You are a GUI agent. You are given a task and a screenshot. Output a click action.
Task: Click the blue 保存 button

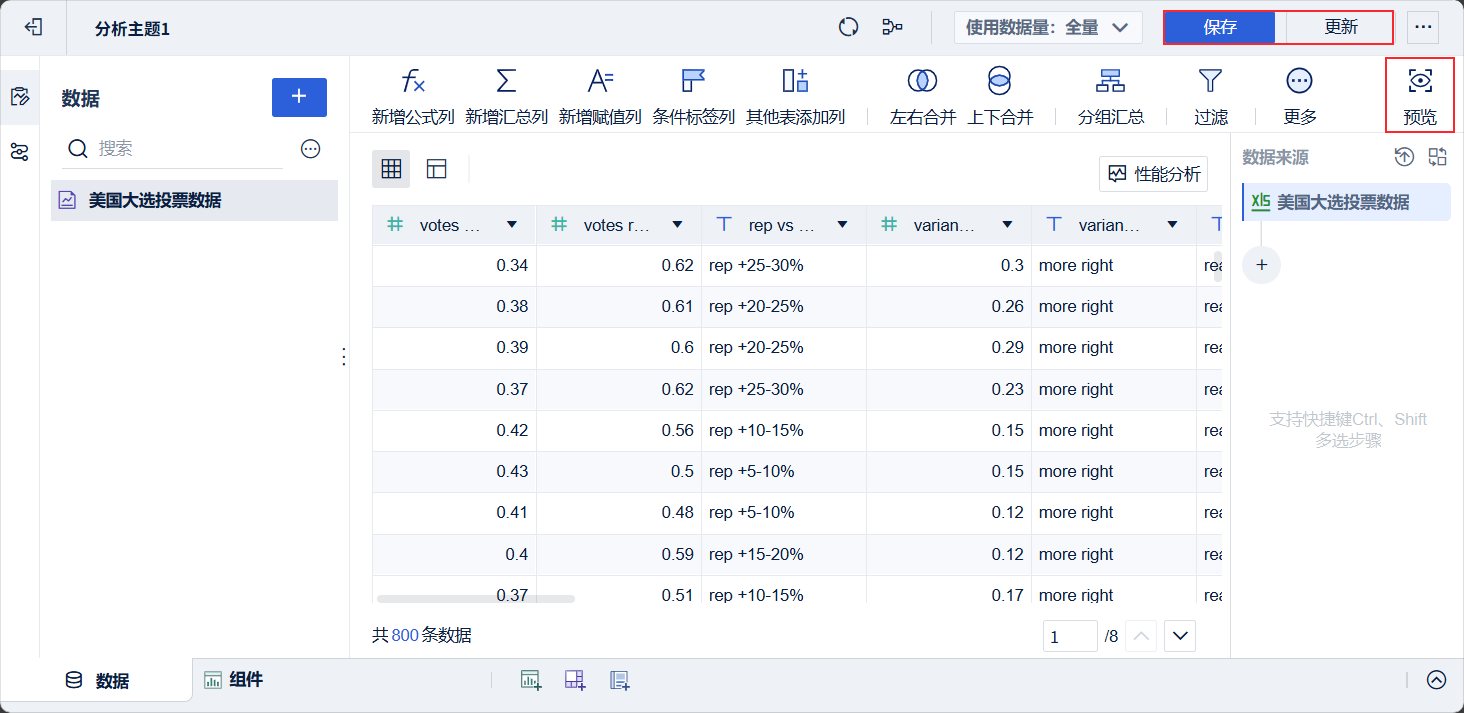(1220, 28)
